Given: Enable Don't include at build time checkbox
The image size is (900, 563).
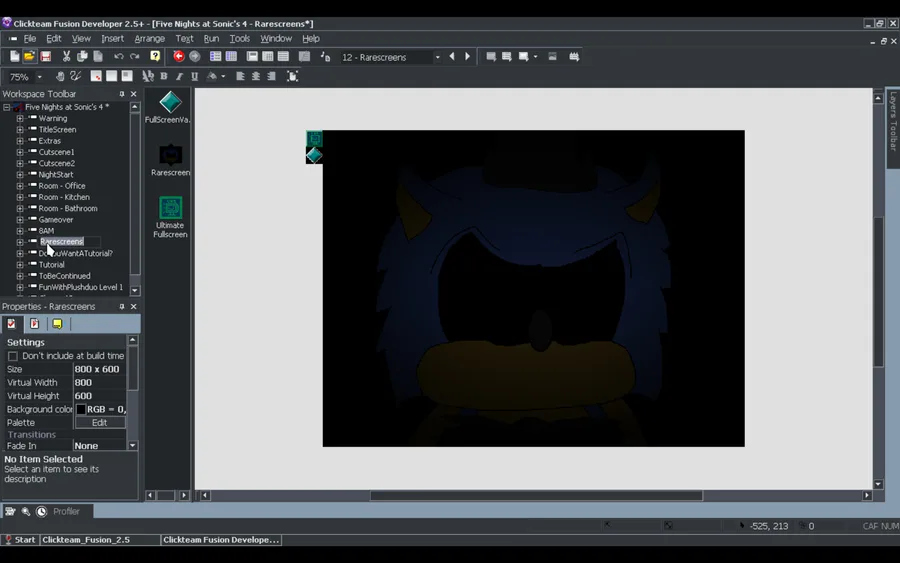Looking at the screenshot, I should coord(13,356).
